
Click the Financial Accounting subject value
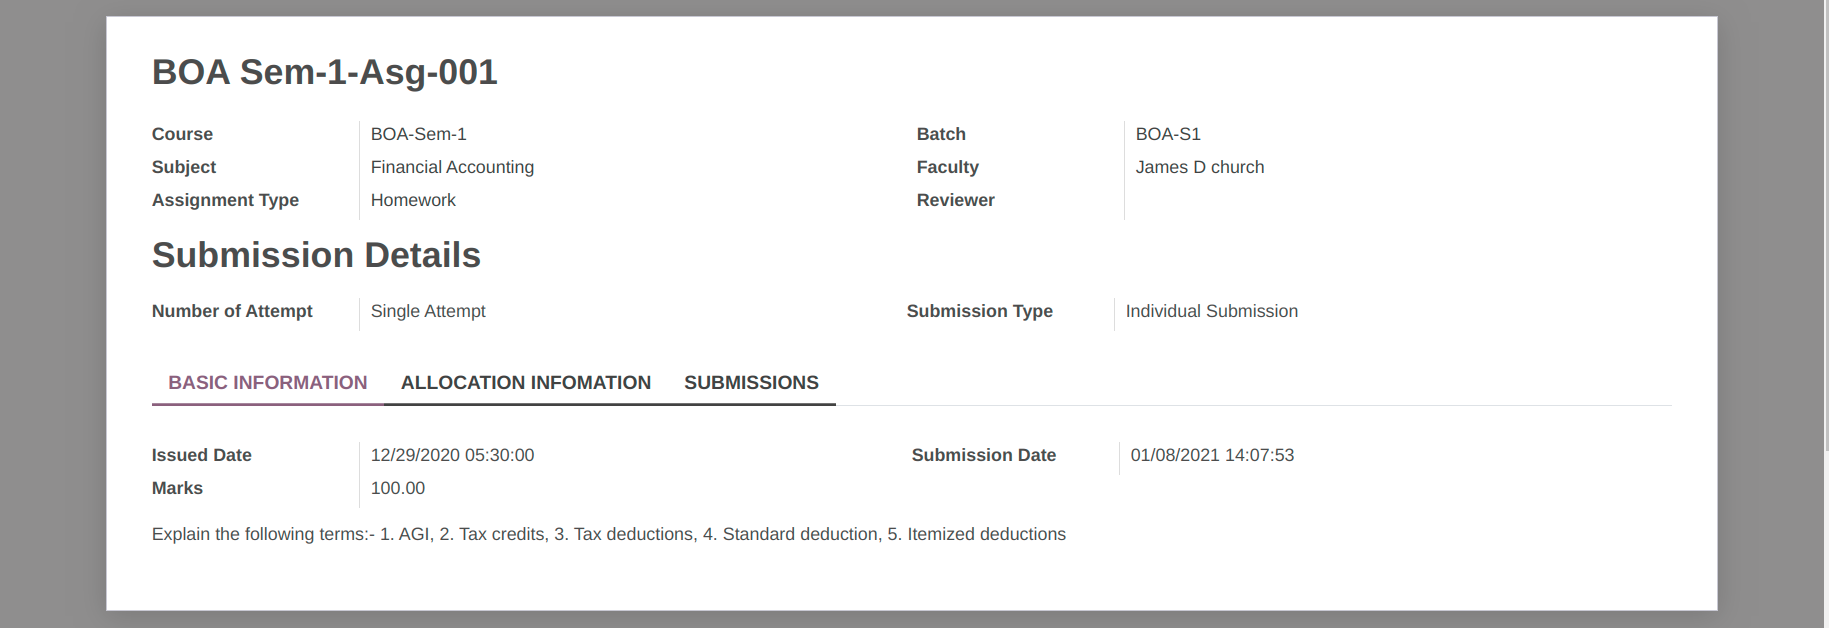(452, 167)
